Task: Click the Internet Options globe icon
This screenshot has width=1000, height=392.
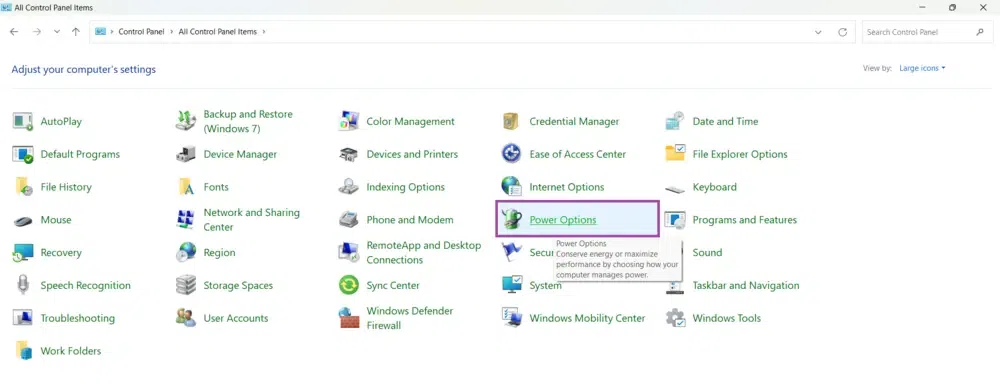Action: click(511, 187)
